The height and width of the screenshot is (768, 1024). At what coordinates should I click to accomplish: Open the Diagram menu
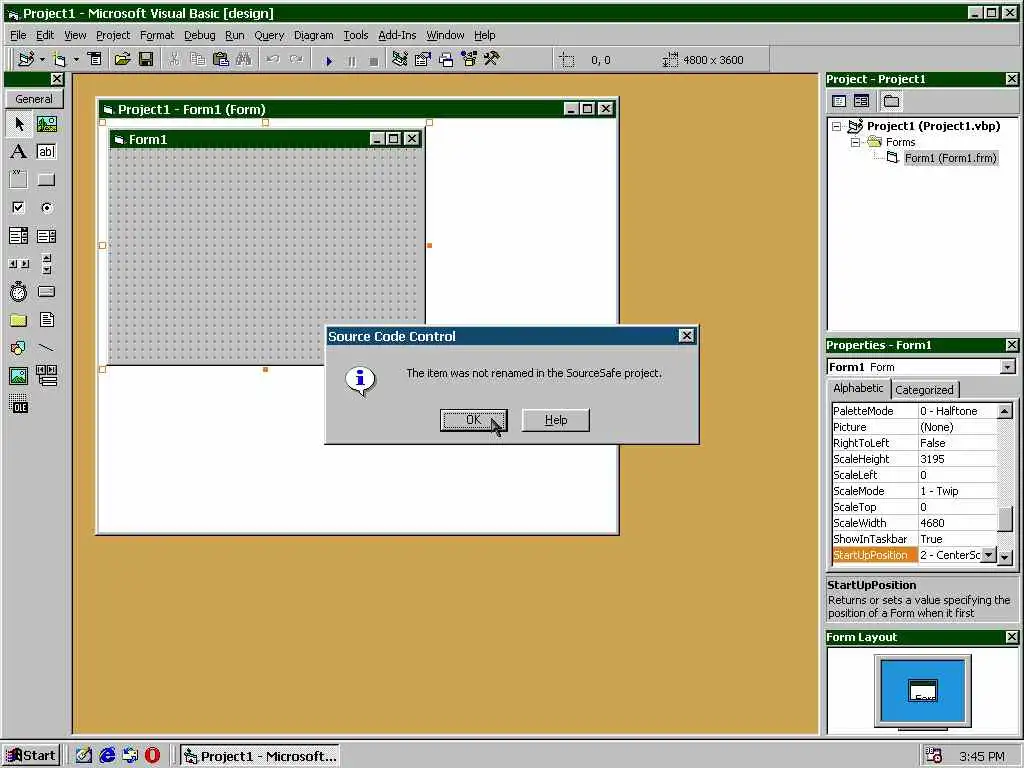tap(313, 35)
